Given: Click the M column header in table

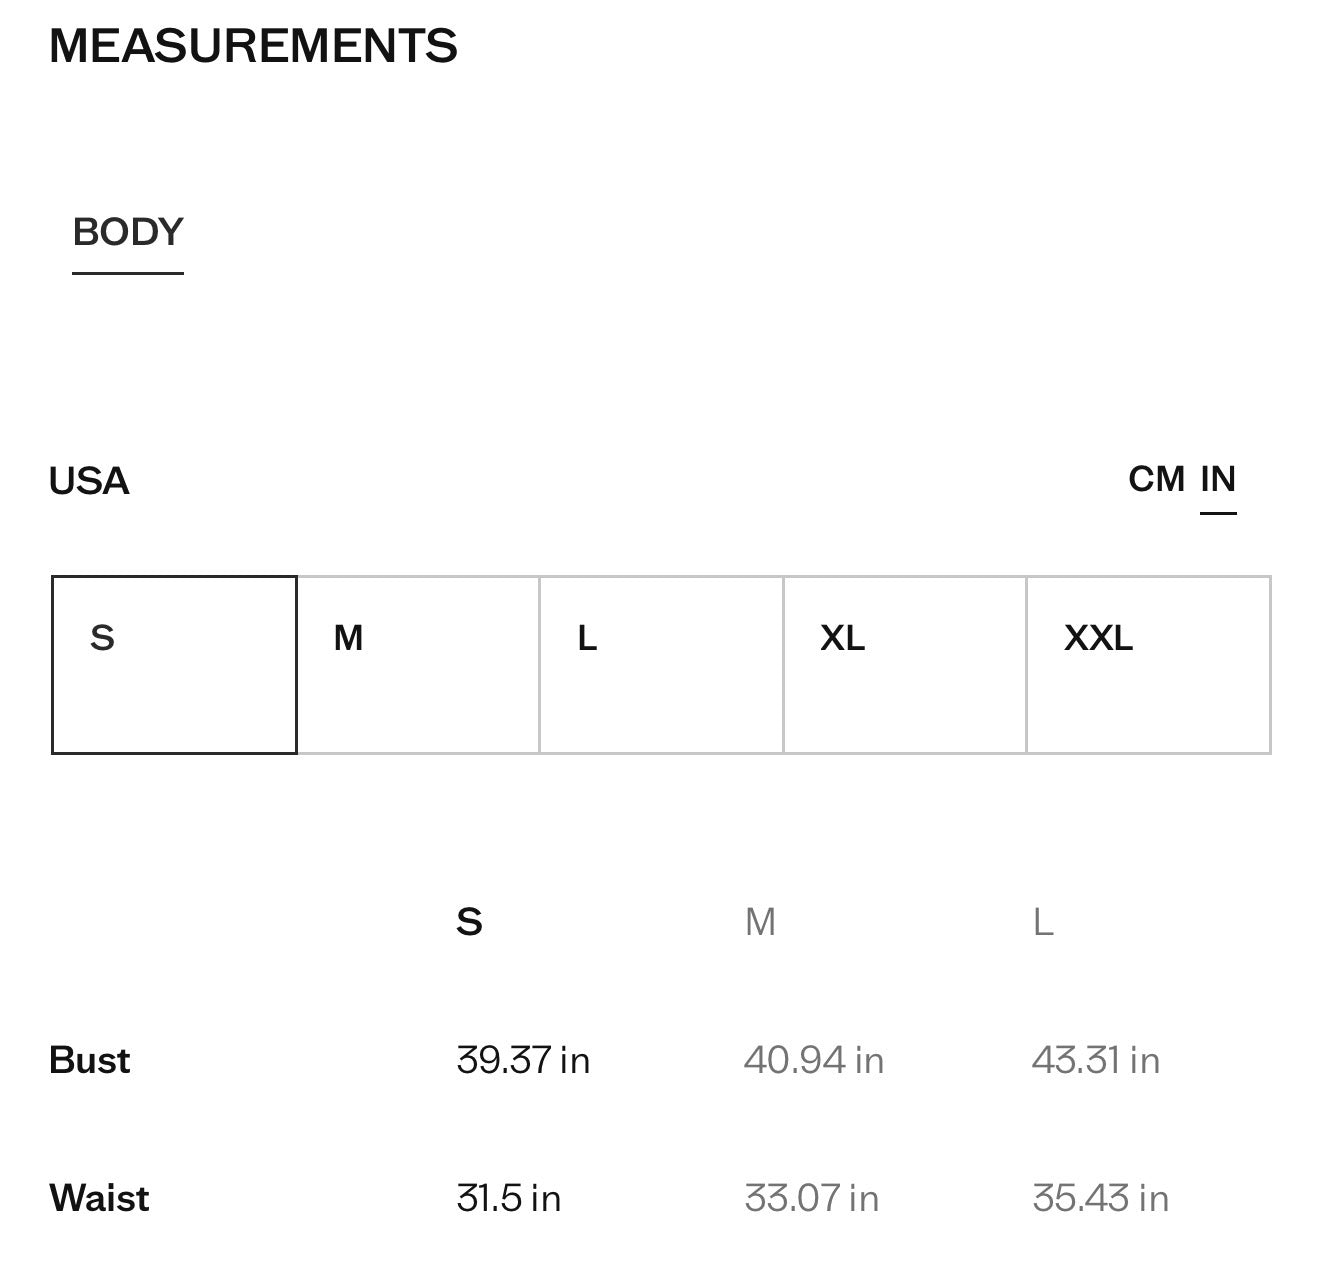Looking at the screenshot, I should [760, 921].
